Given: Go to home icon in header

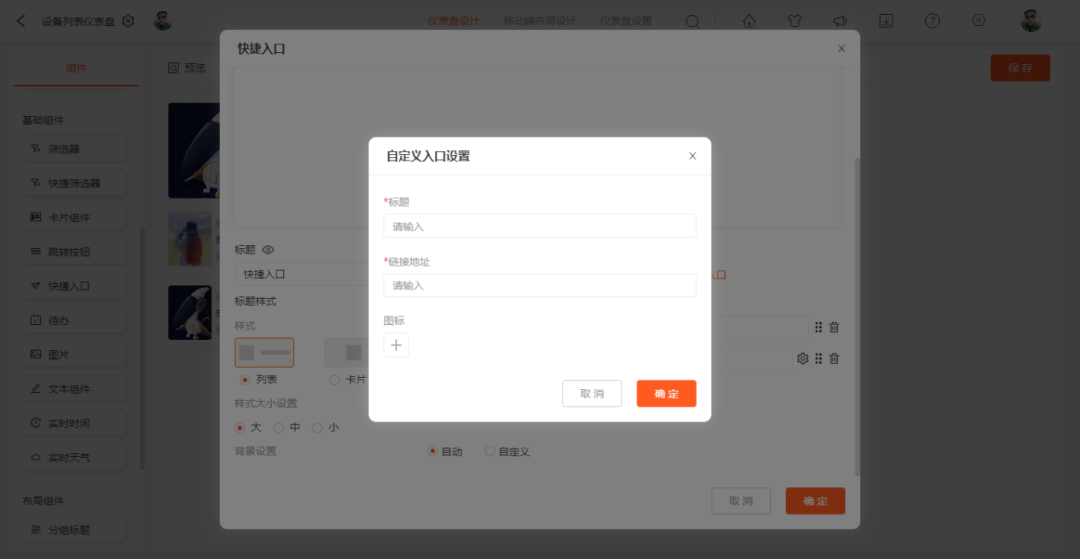Looking at the screenshot, I should point(749,21).
